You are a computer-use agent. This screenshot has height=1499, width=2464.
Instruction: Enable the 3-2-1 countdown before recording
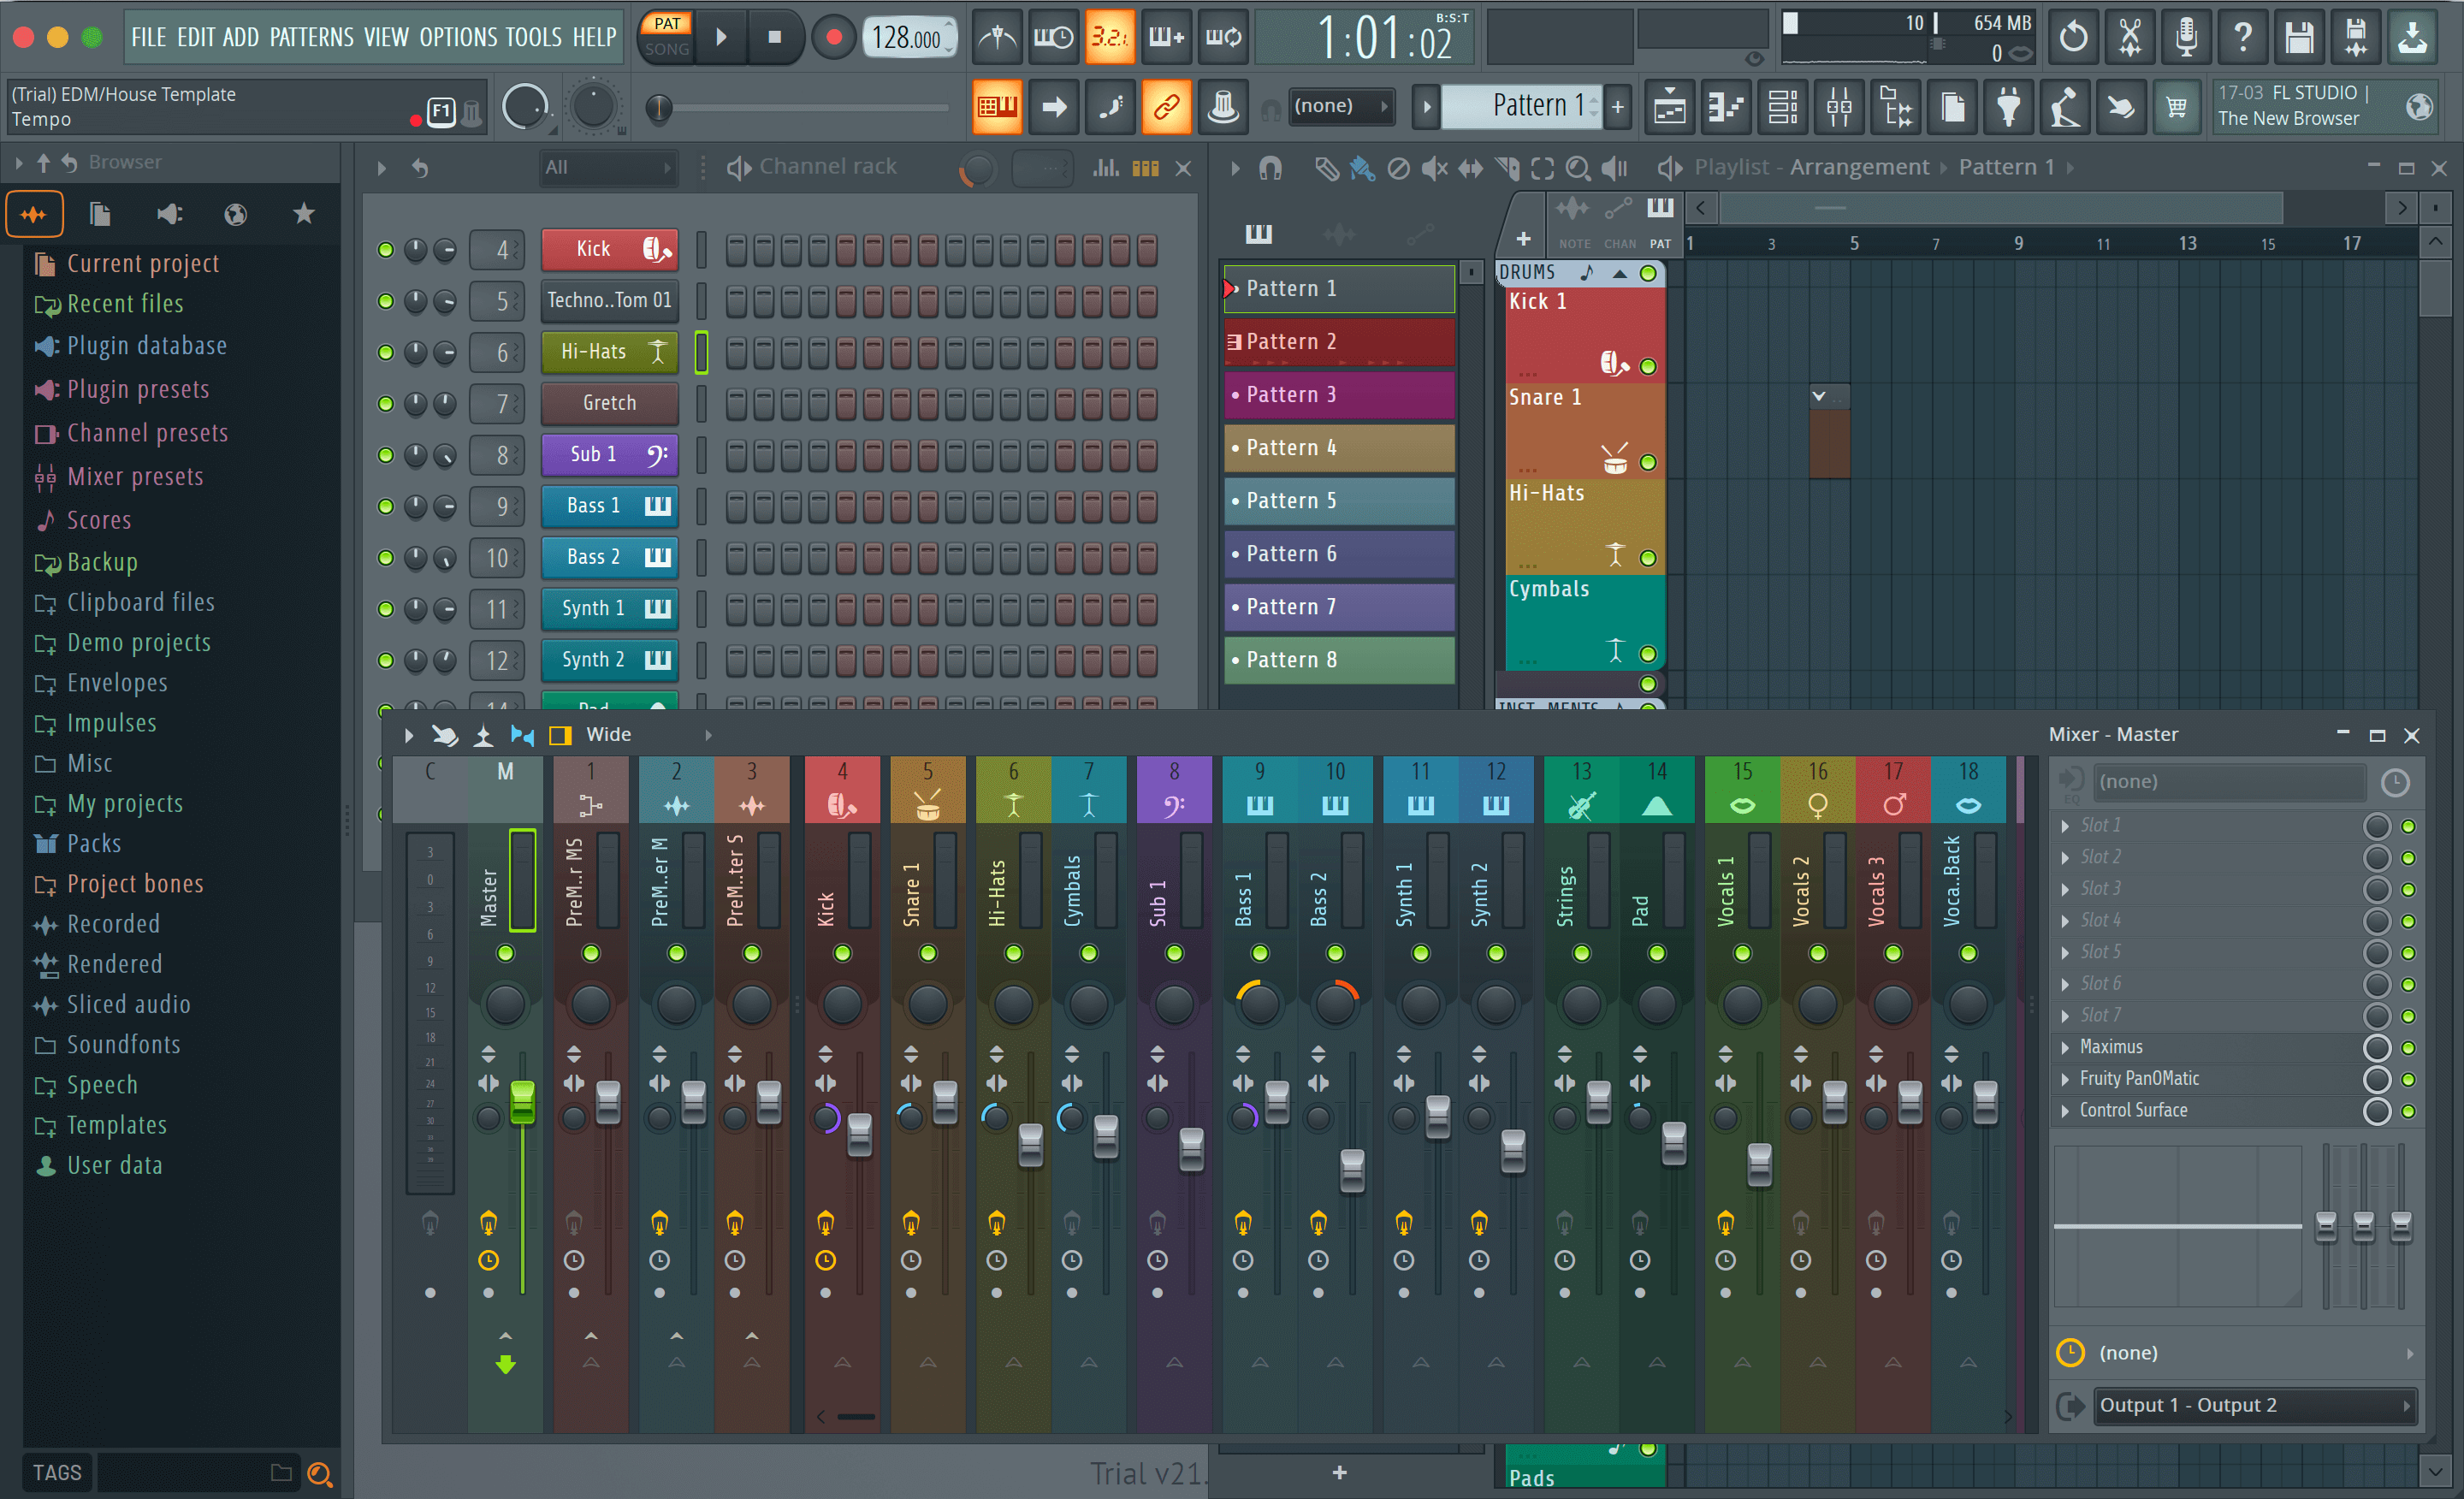point(1109,38)
